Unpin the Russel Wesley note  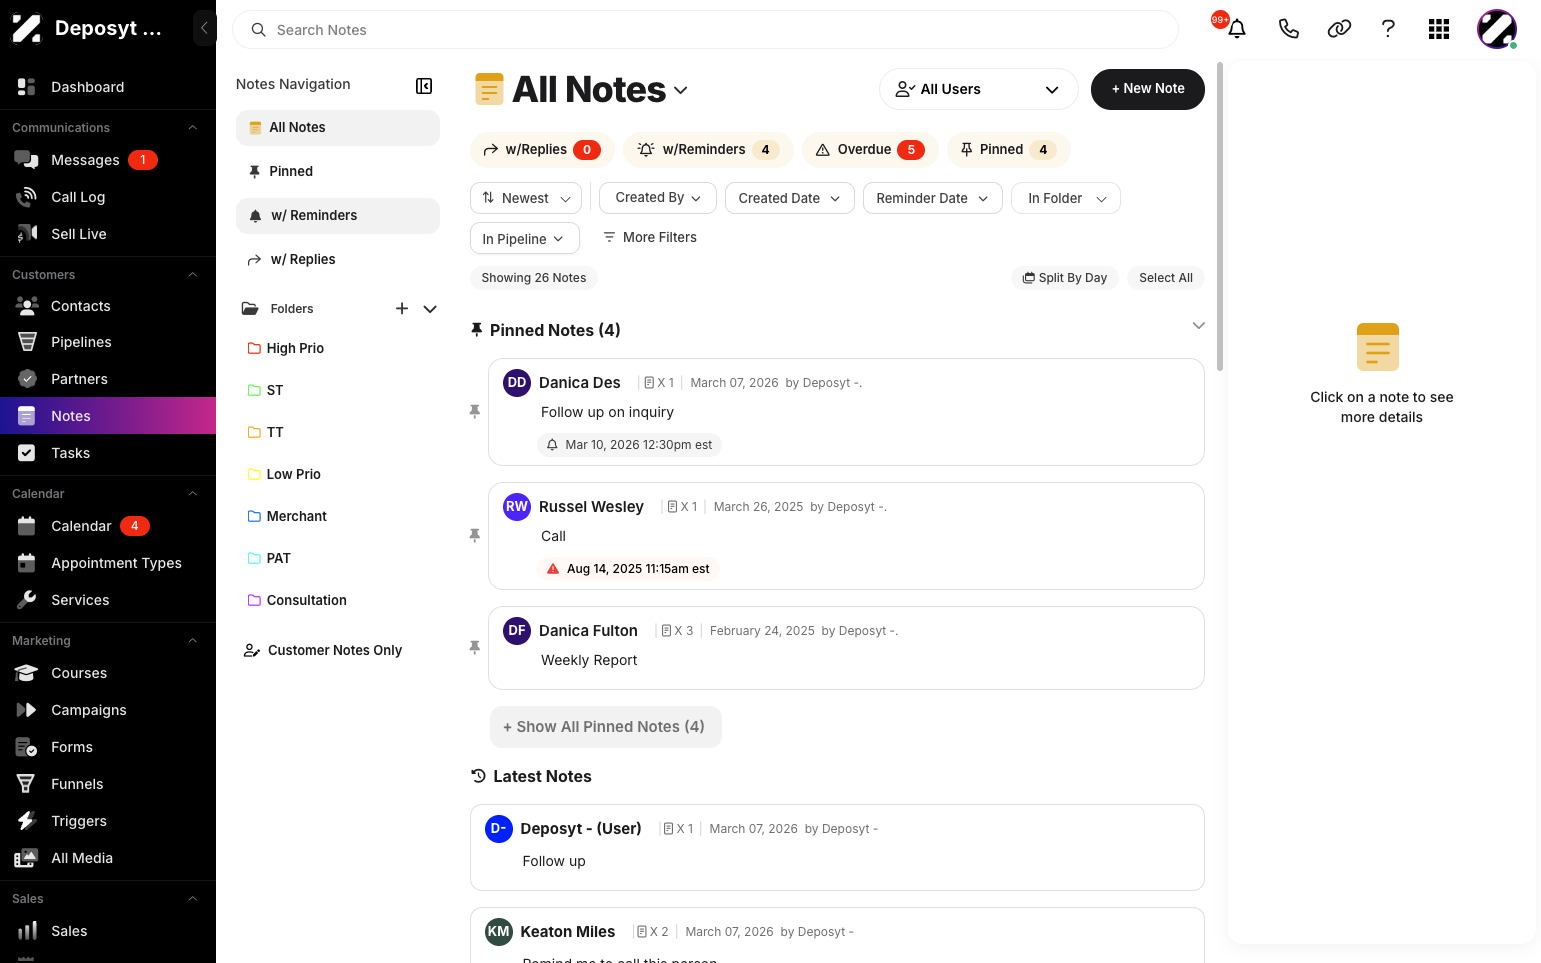click(x=475, y=536)
